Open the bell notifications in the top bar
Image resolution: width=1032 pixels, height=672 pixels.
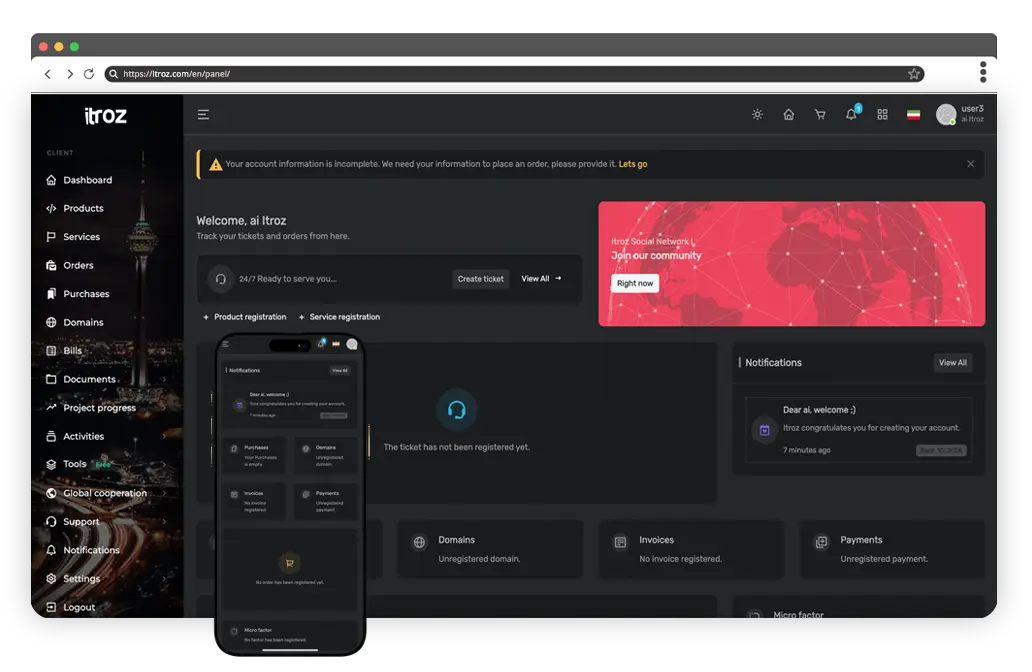coord(852,114)
